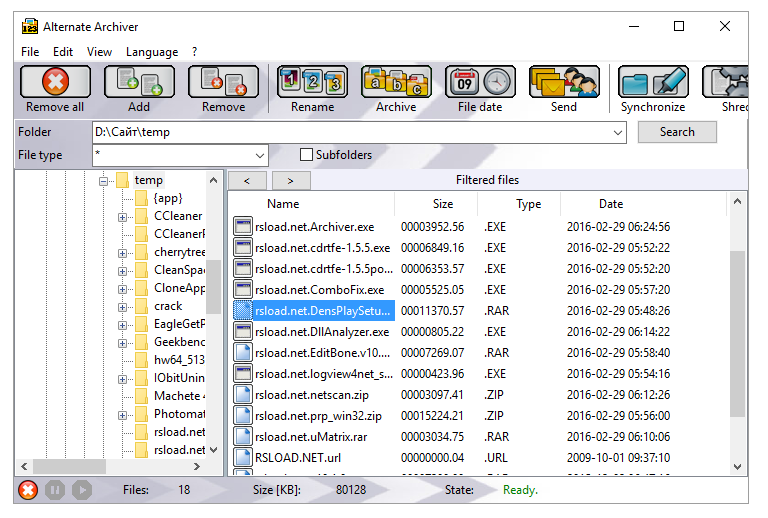Click the file list vertical scrollbar thumb
Image resolution: width=768 pixels, height=518 pixels.
click(x=737, y=333)
